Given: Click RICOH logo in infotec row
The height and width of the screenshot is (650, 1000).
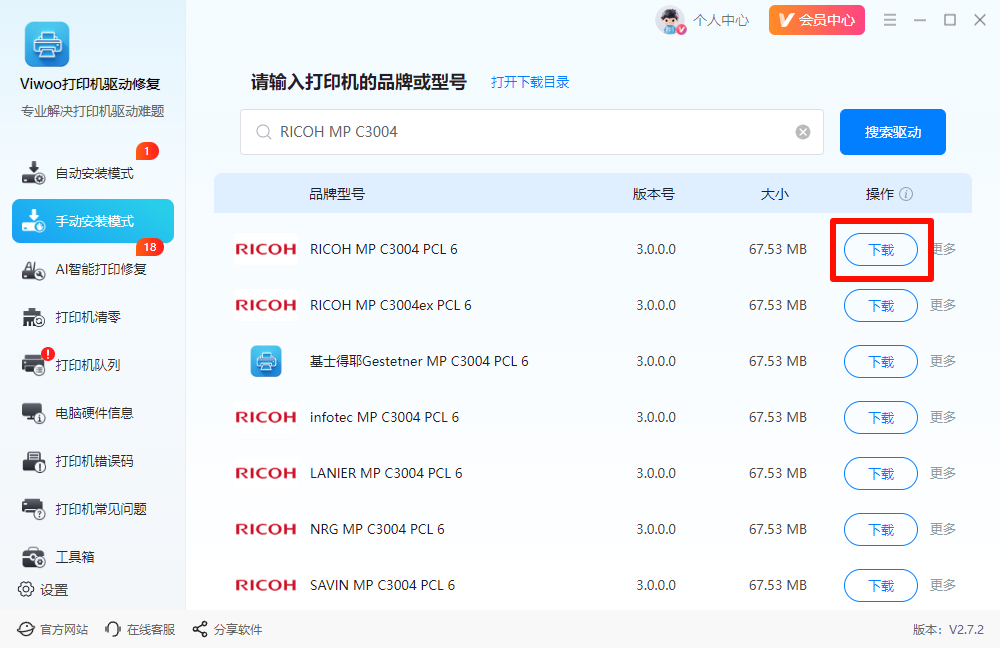Looking at the screenshot, I should point(266,417).
